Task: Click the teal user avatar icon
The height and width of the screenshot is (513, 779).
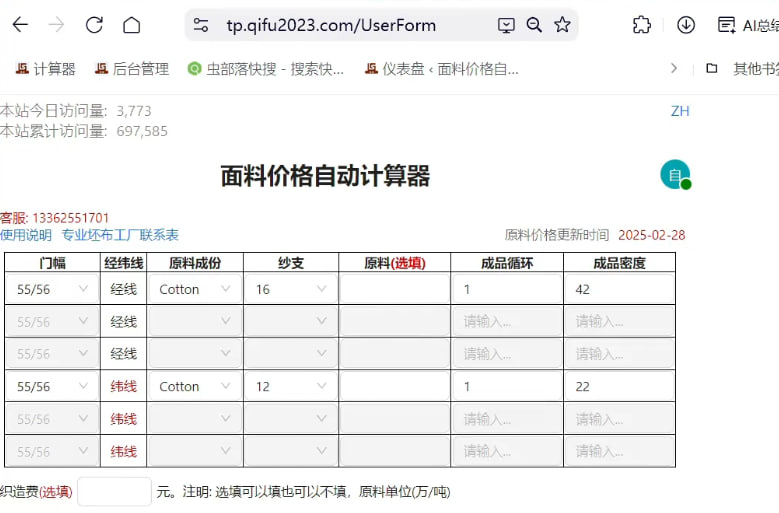Action: point(675,174)
